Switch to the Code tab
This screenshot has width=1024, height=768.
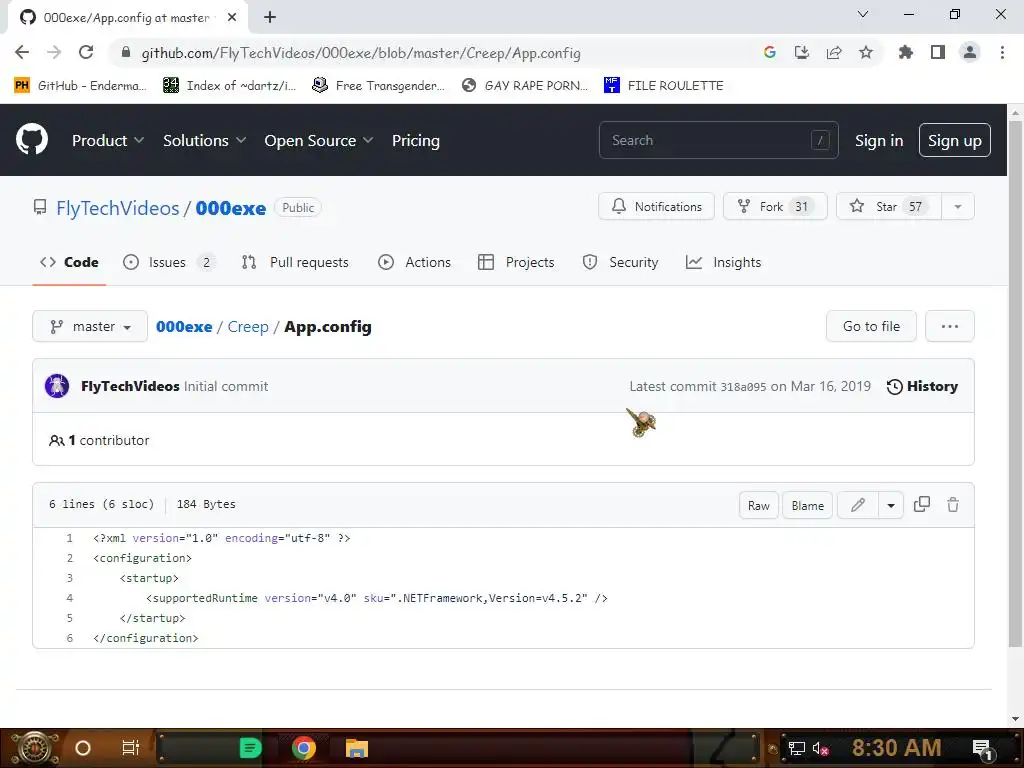[69, 262]
